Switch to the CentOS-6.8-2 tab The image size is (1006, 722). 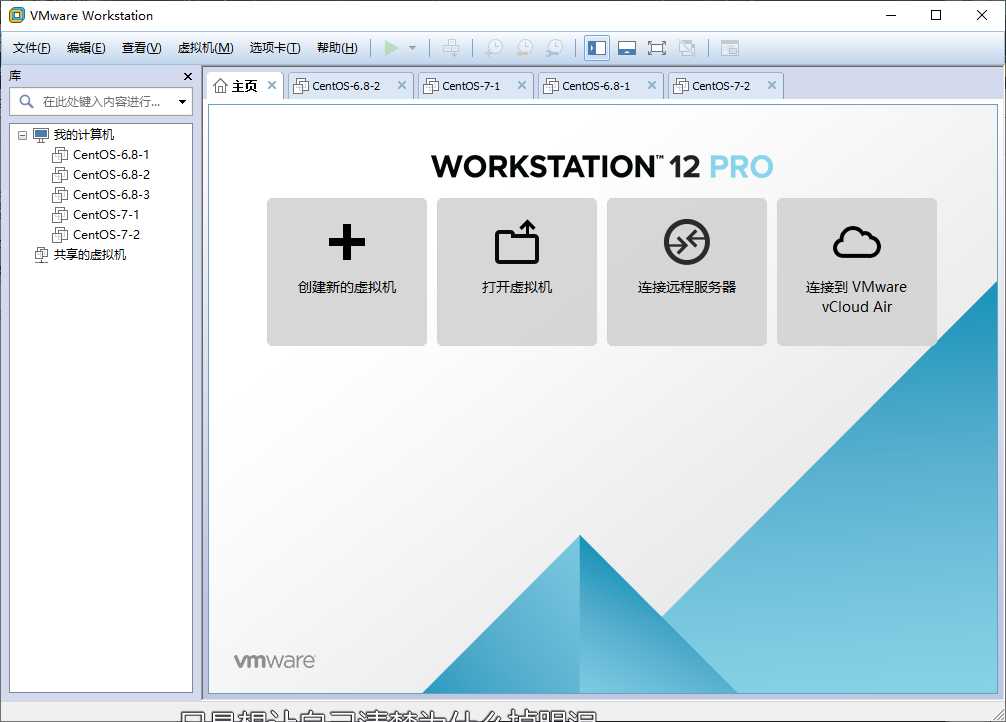point(346,86)
